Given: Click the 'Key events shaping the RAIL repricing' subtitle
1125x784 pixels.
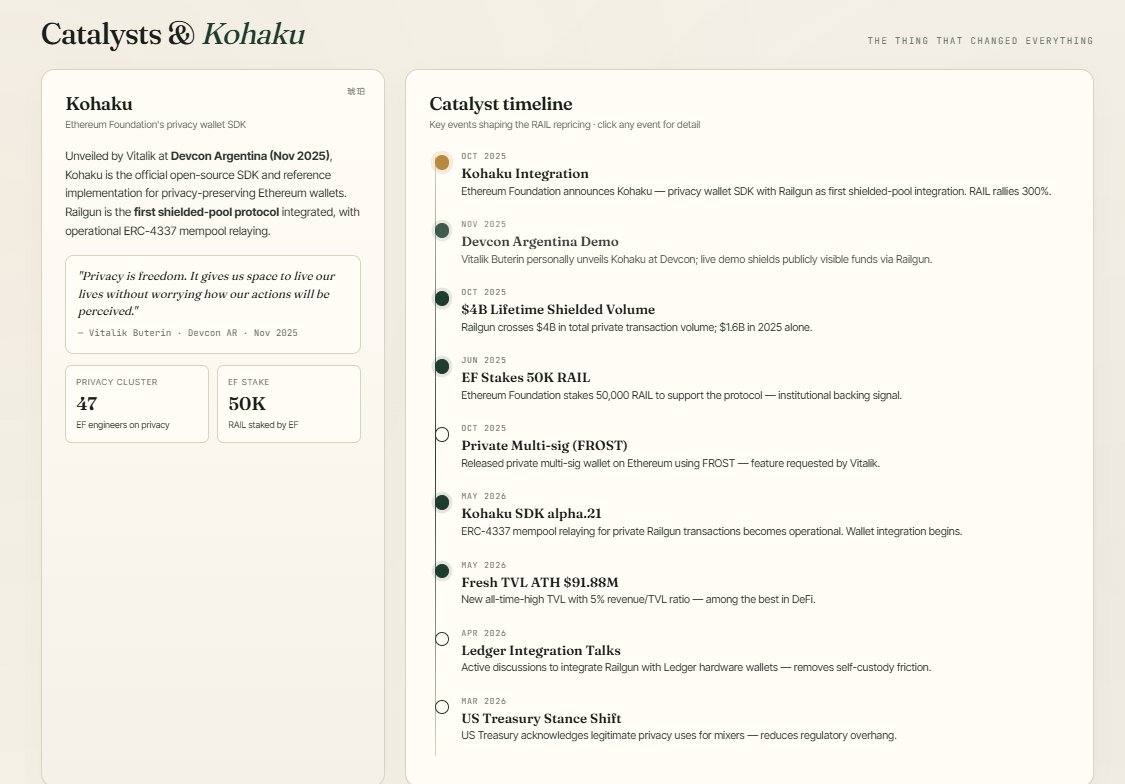Looking at the screenshot, I should (x=565, y=125).
